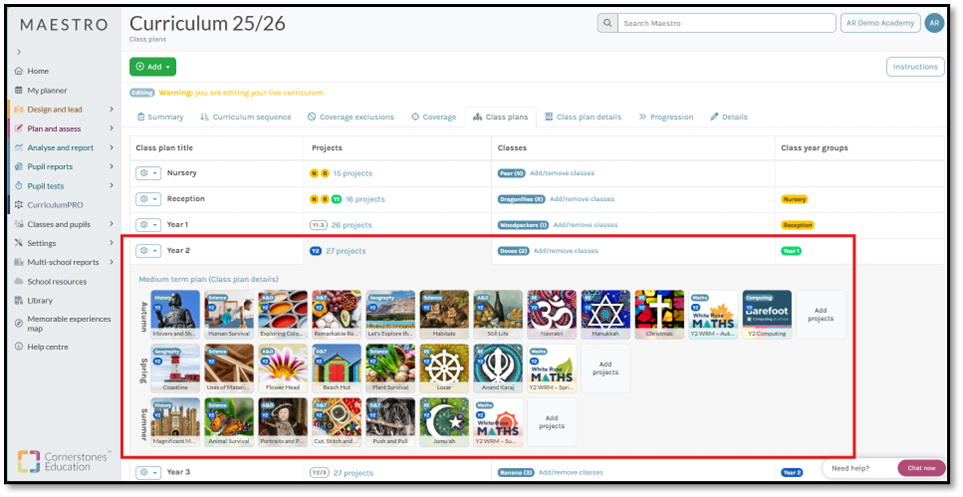Viewport: 963px width, 497px height.
Task: Expand the sidebar collapse chevron
Action: (19, 51)
